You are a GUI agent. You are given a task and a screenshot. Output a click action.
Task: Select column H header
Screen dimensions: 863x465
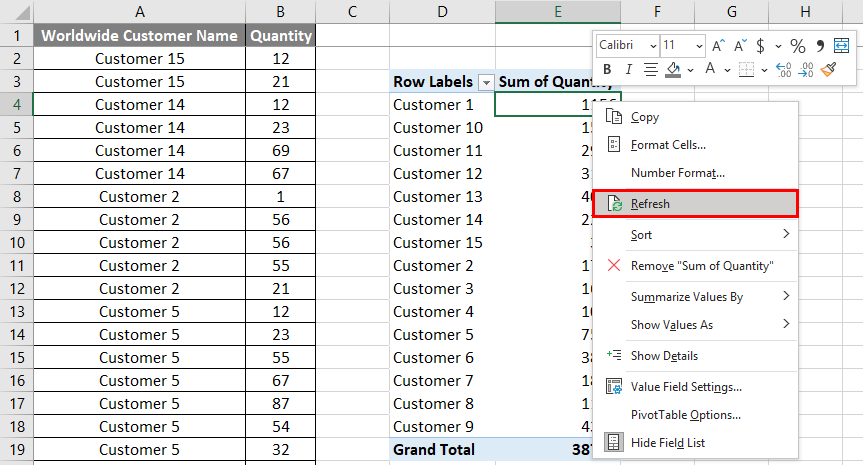(x=805, y=12)
